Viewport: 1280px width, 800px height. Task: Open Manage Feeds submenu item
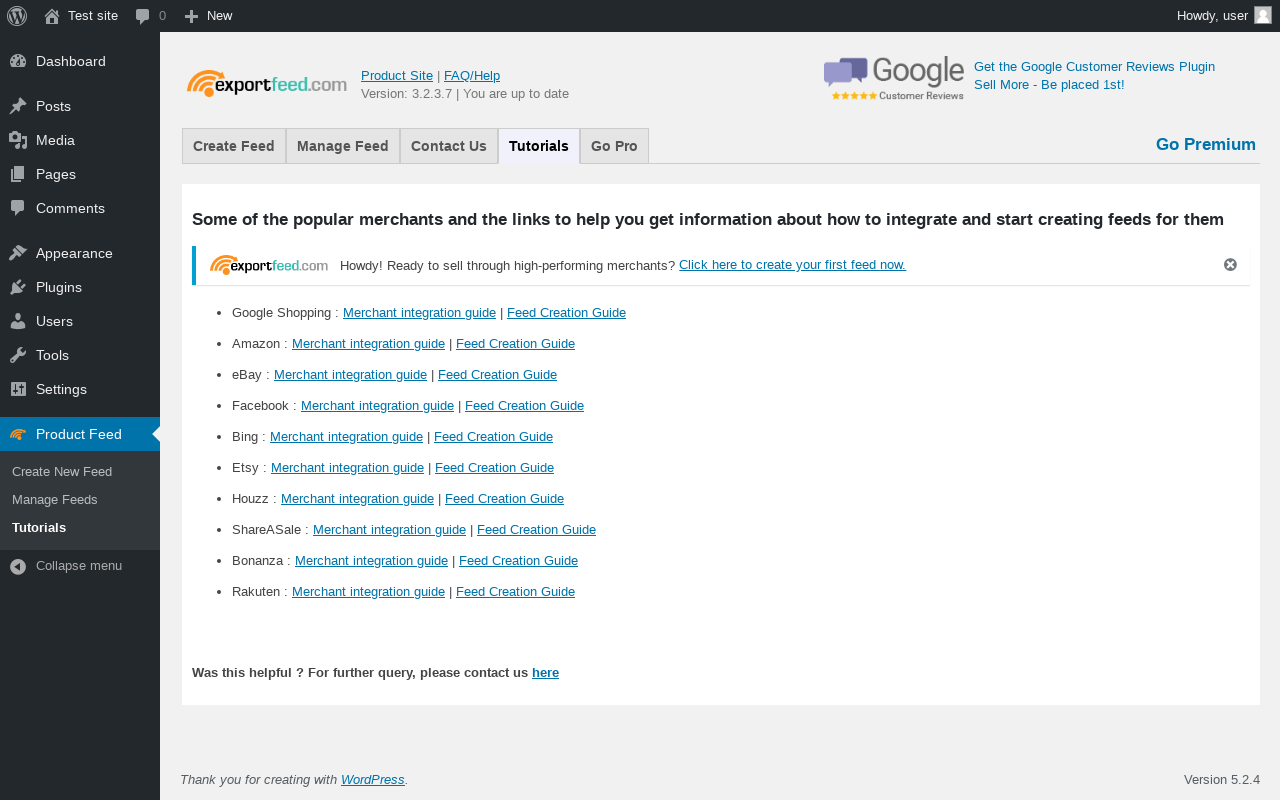point(55,499)
